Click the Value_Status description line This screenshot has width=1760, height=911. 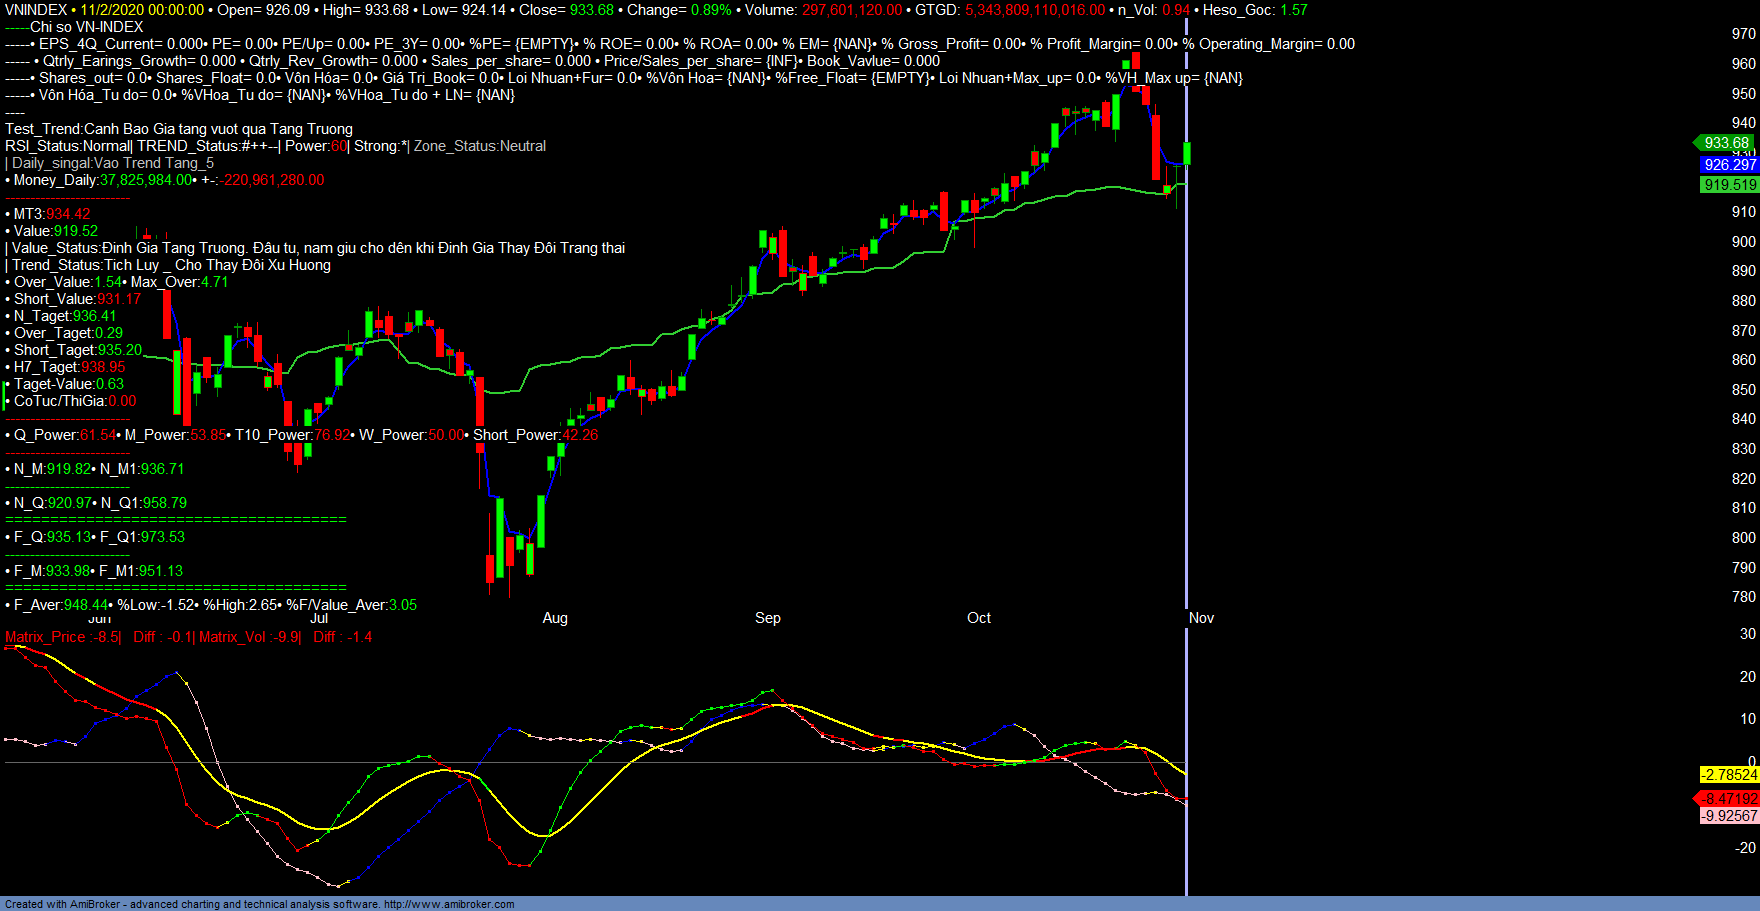coord(318,248)
